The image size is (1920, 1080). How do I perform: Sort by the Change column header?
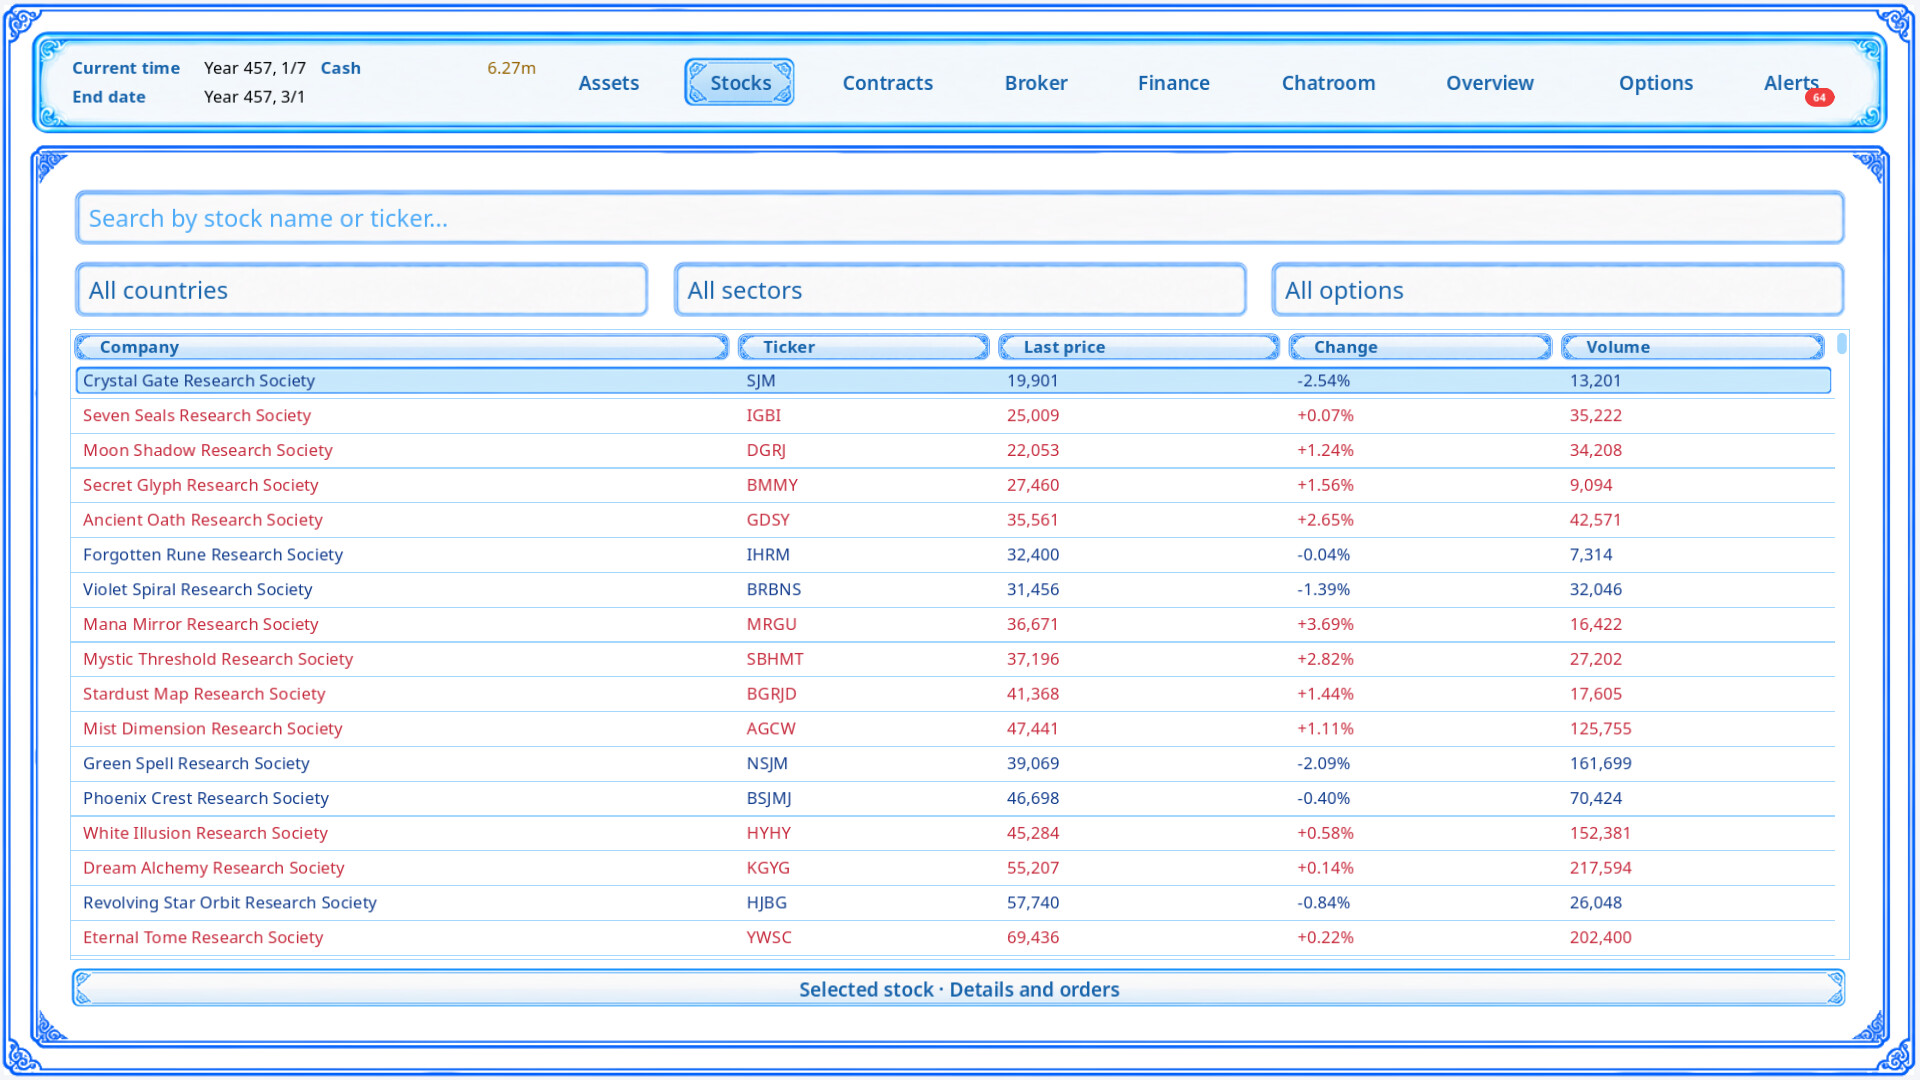point(1420,347)
